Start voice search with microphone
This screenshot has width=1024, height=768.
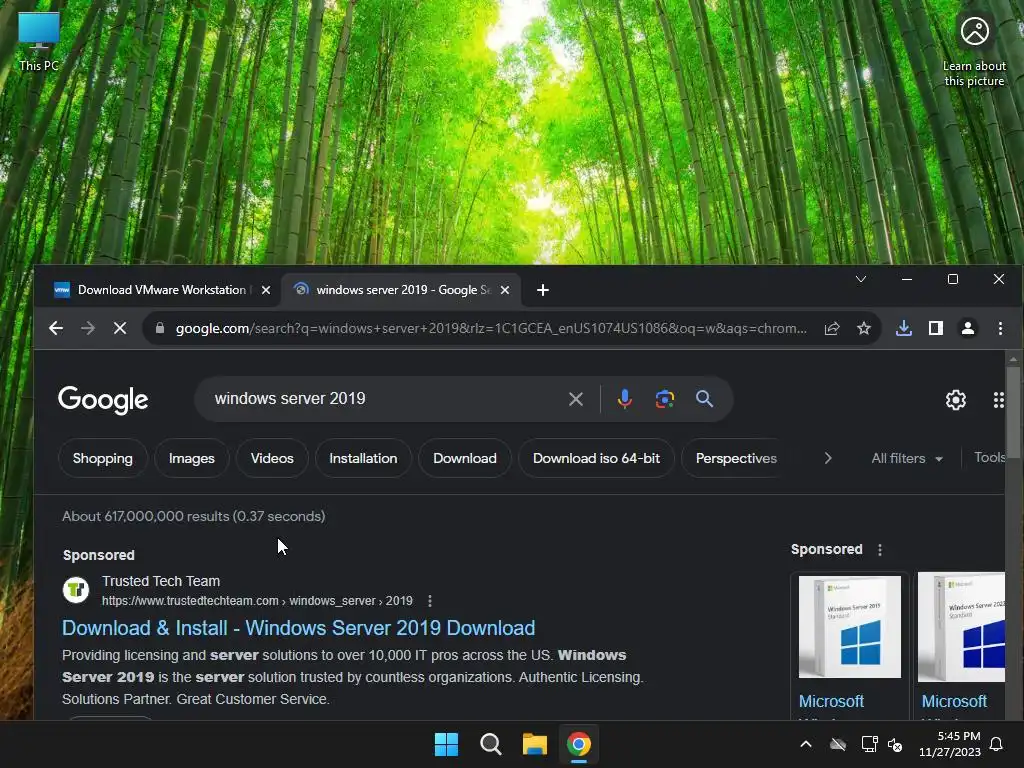(x=624, y=398)
